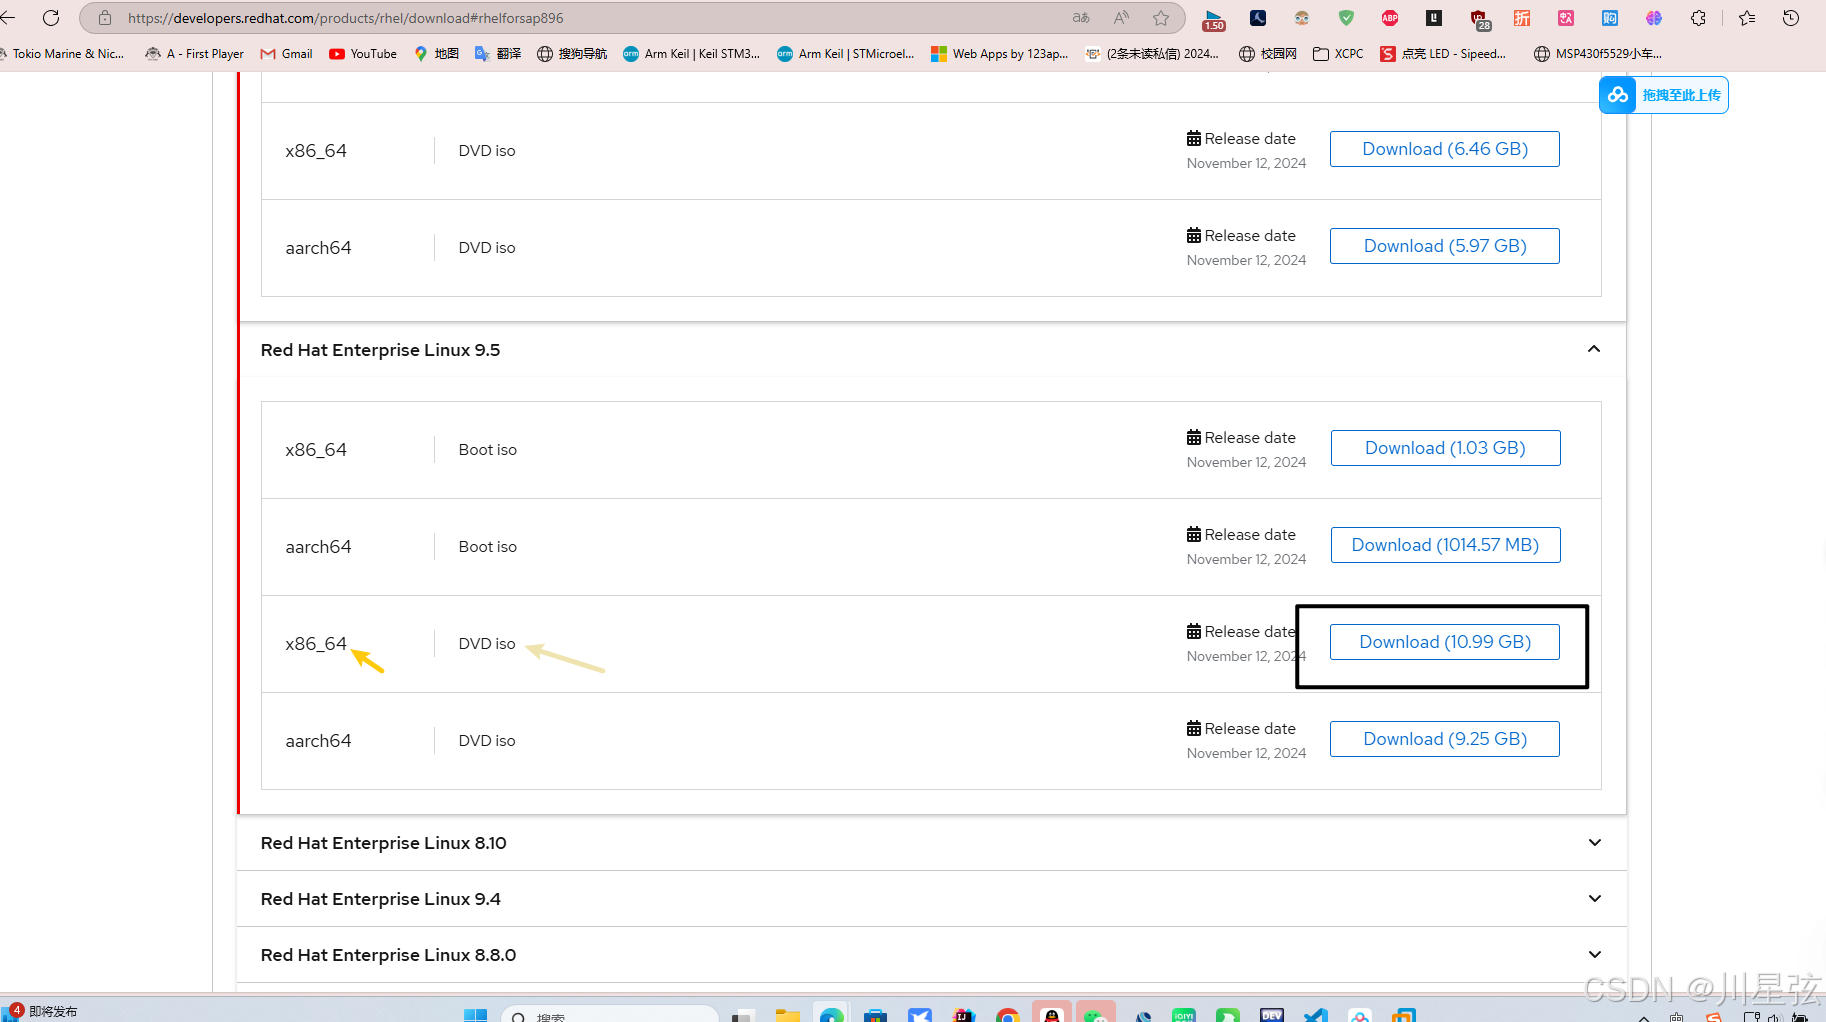
Task: Open the 即将发布 widget in the taskbar corner
Action: pos(41,1011)
